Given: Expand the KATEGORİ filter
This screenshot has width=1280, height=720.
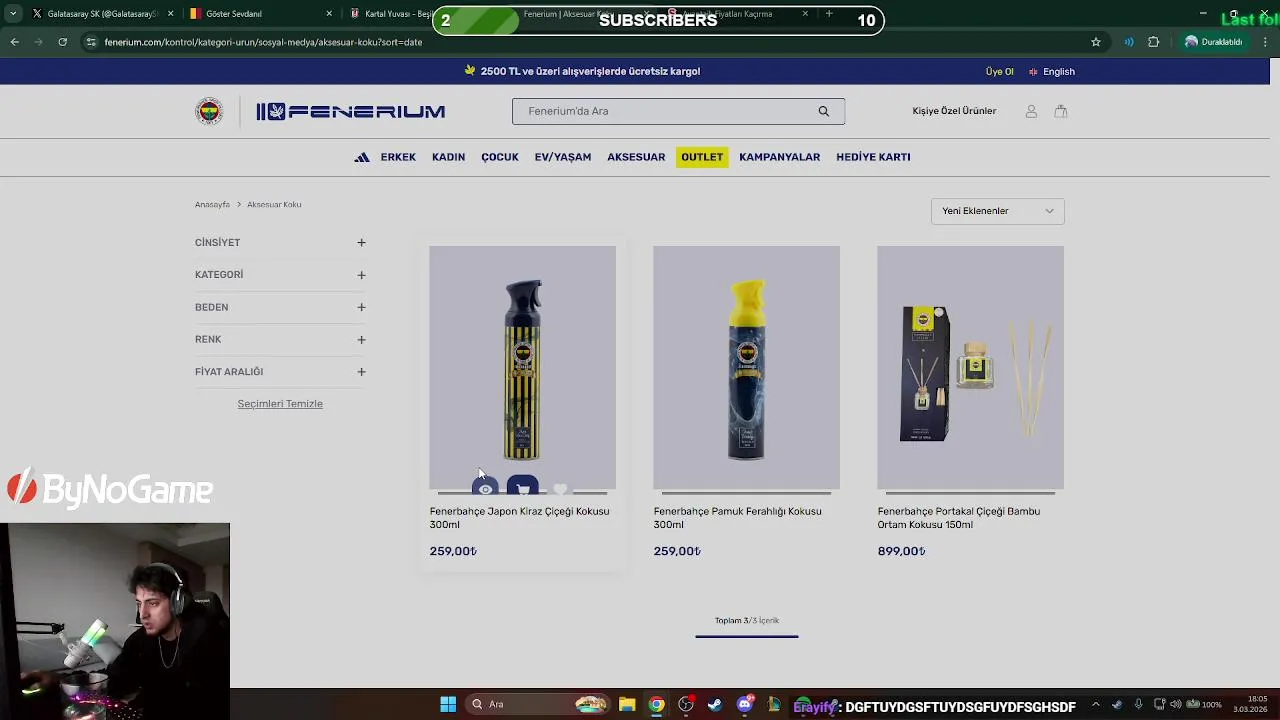Looking at the screenshot, I should tap(361, 275).
